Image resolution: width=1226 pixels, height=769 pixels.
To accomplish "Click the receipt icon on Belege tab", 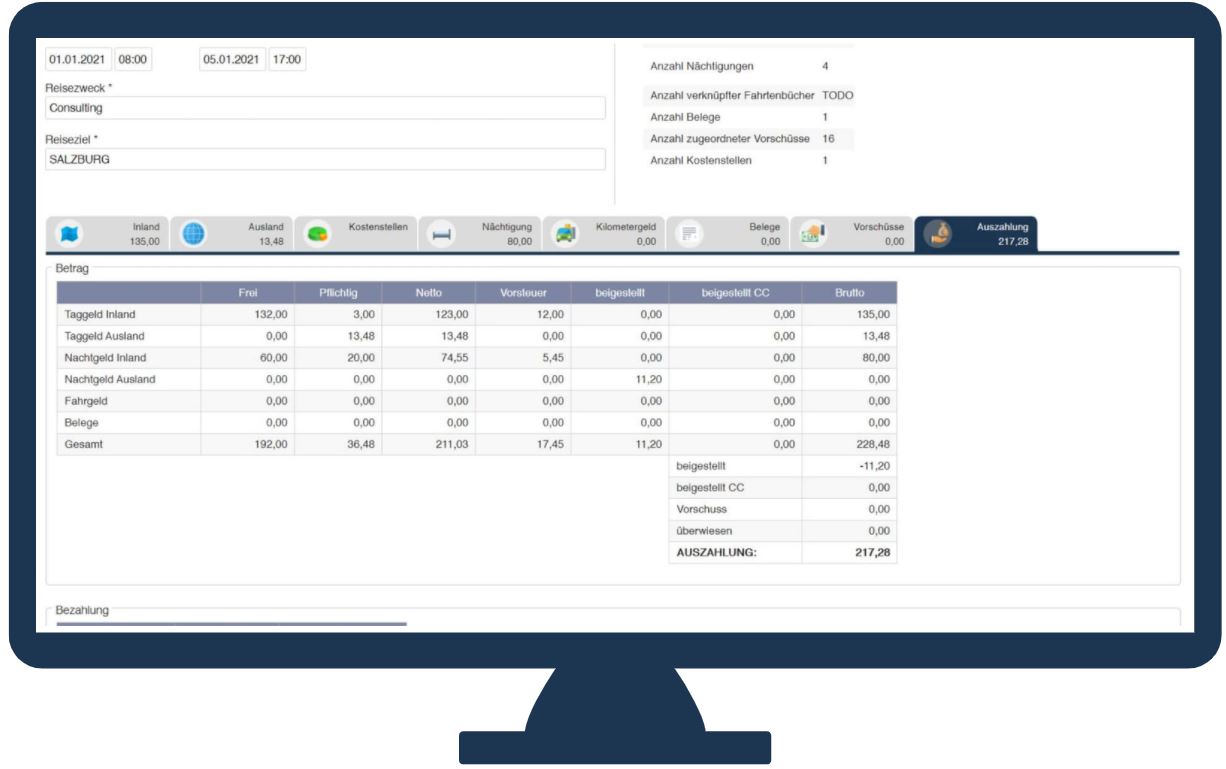I will [688, 234].
